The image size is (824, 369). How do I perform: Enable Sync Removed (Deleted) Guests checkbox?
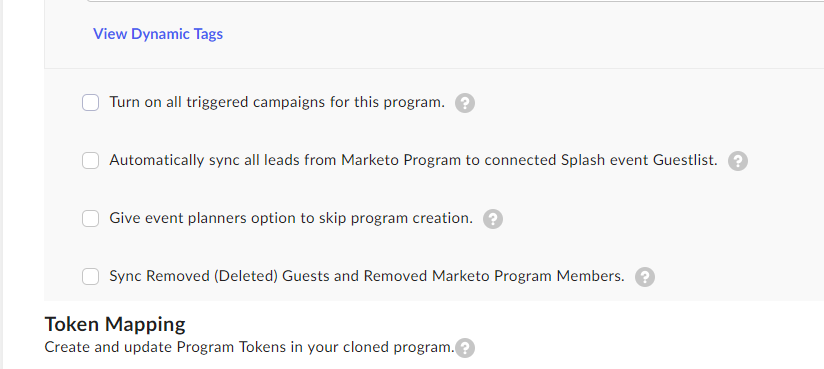90,276
